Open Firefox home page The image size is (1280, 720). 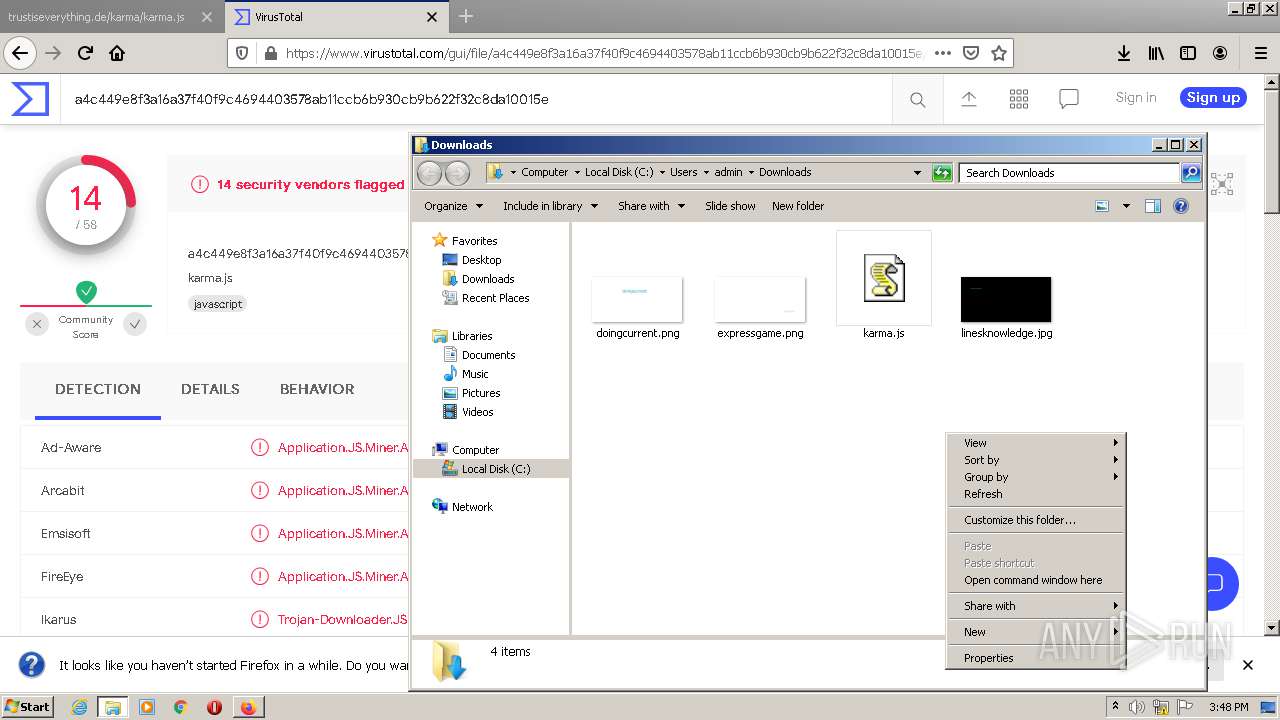click(117, 53)
